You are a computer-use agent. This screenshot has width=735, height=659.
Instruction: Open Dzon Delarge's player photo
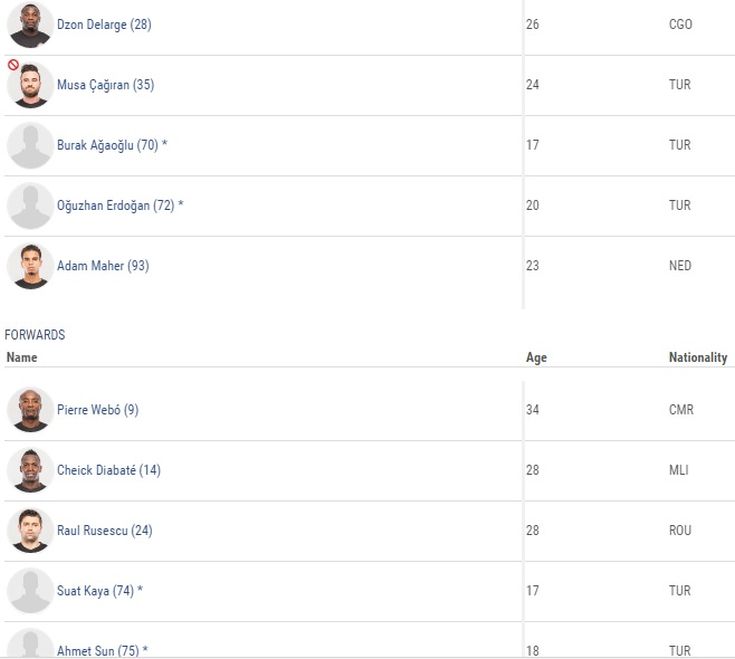point(30,25)
